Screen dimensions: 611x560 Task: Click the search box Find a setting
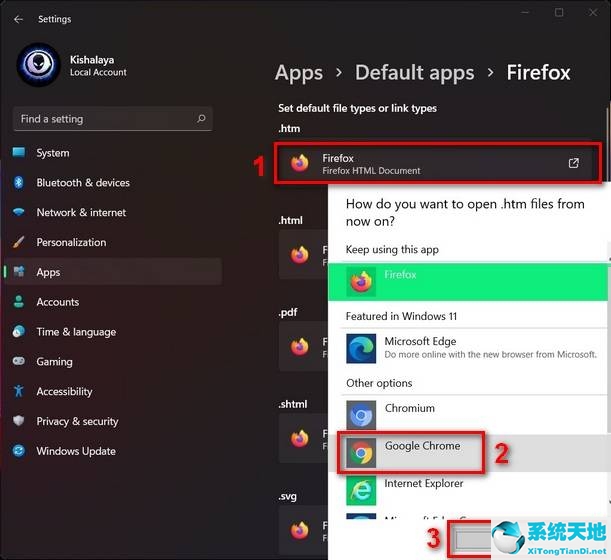coord(113,119)
